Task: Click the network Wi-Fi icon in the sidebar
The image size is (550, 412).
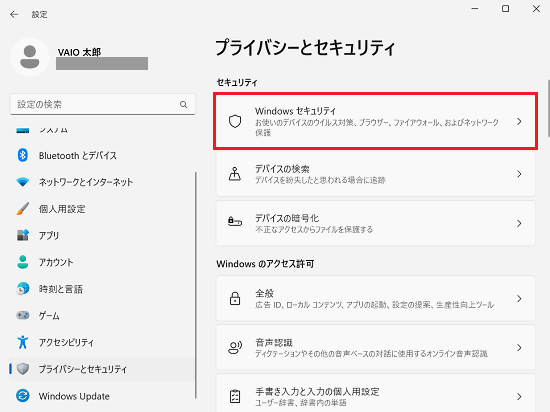Action: pos(23,182)
